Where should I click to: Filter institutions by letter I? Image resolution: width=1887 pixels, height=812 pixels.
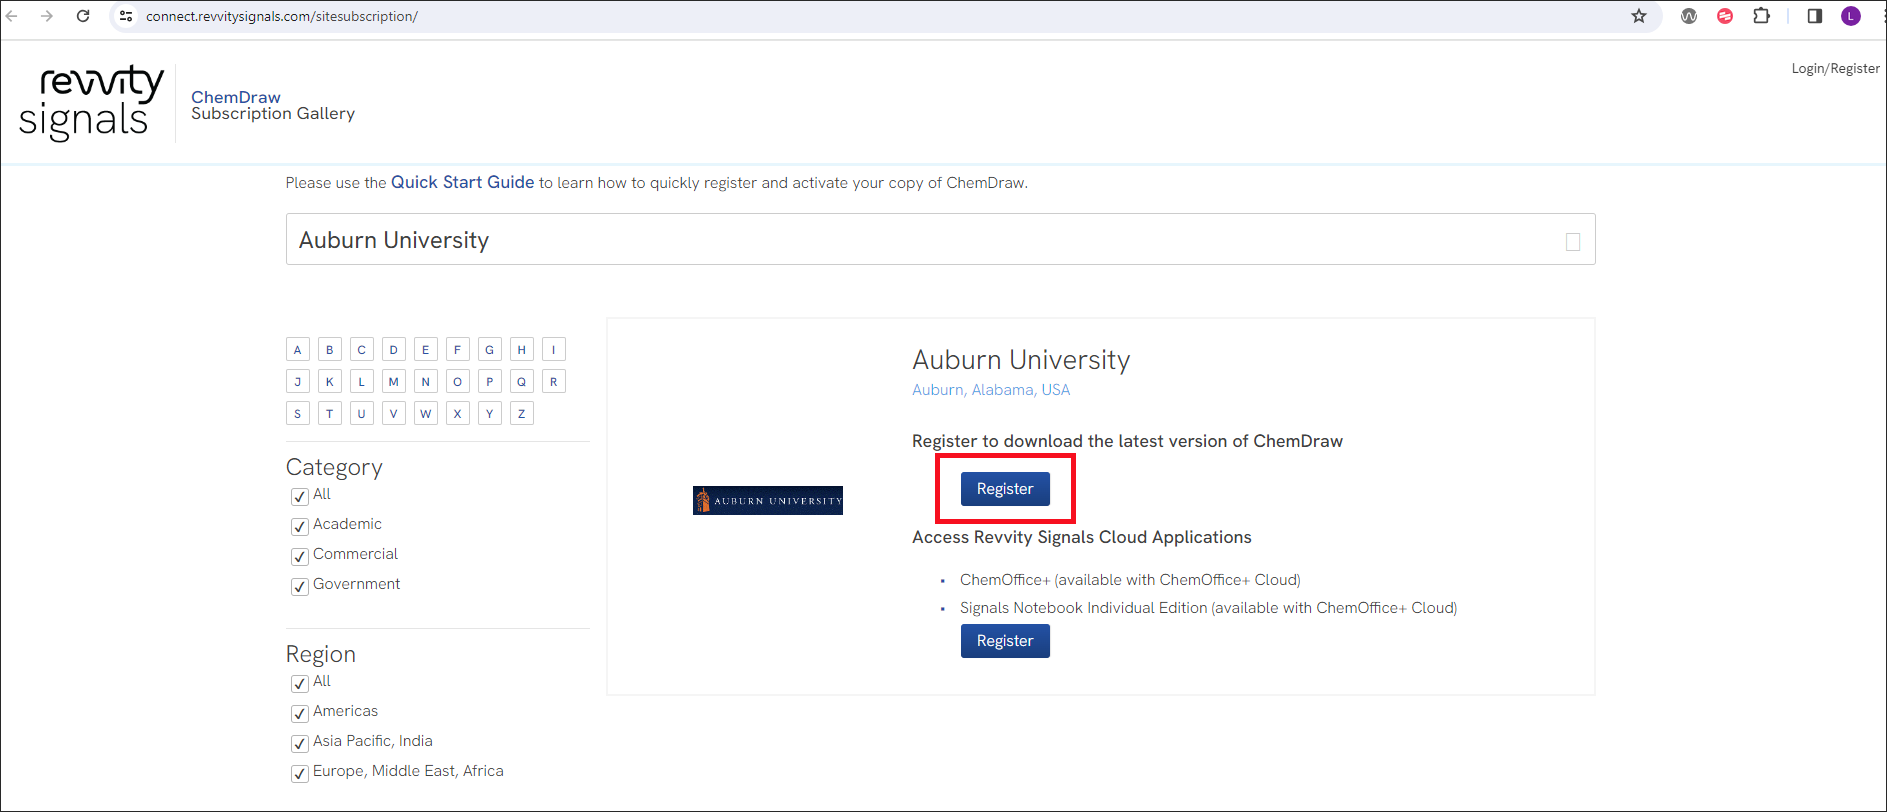click(x=553, y=350)
